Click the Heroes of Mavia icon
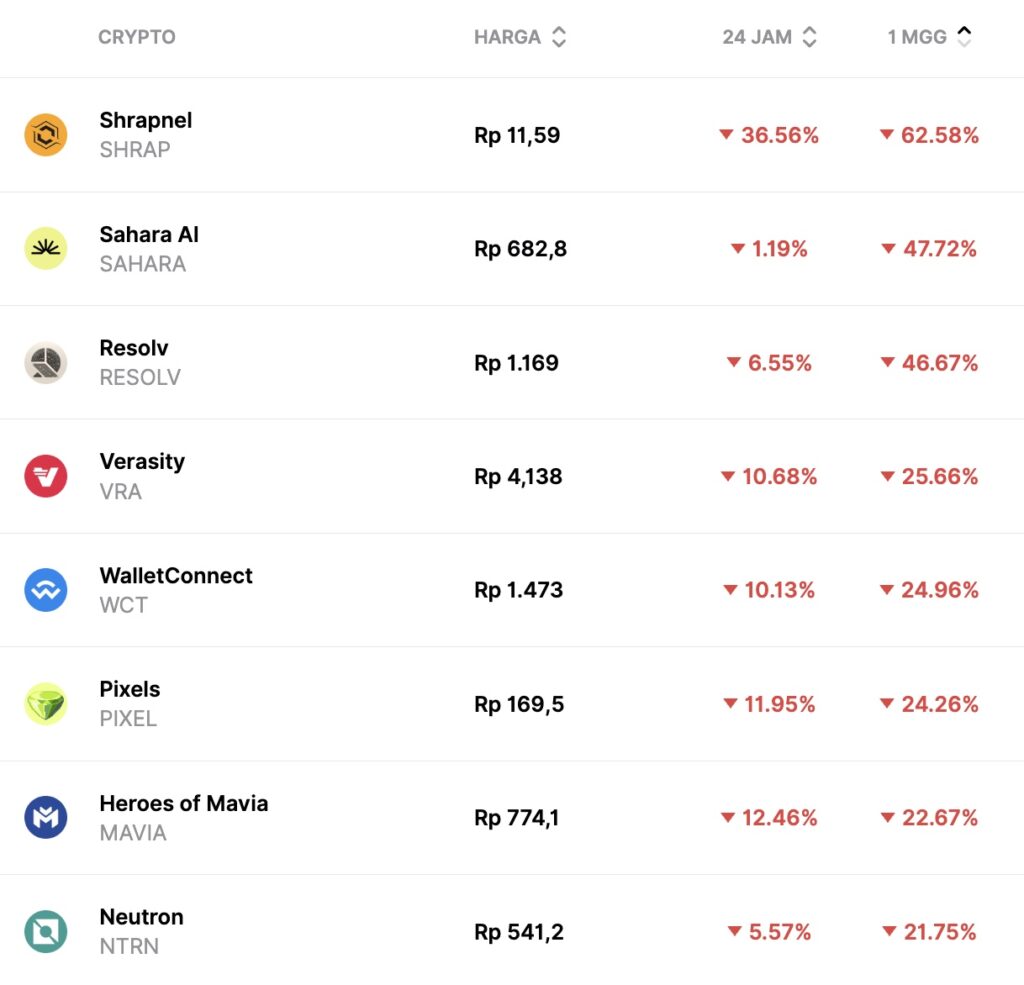The width and height of the screenshot is (1024, 985). [x=46, y=818]
